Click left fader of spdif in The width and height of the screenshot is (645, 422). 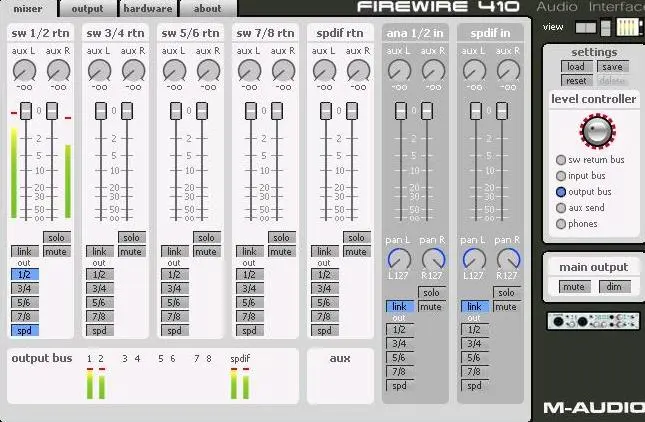point(476,111)
